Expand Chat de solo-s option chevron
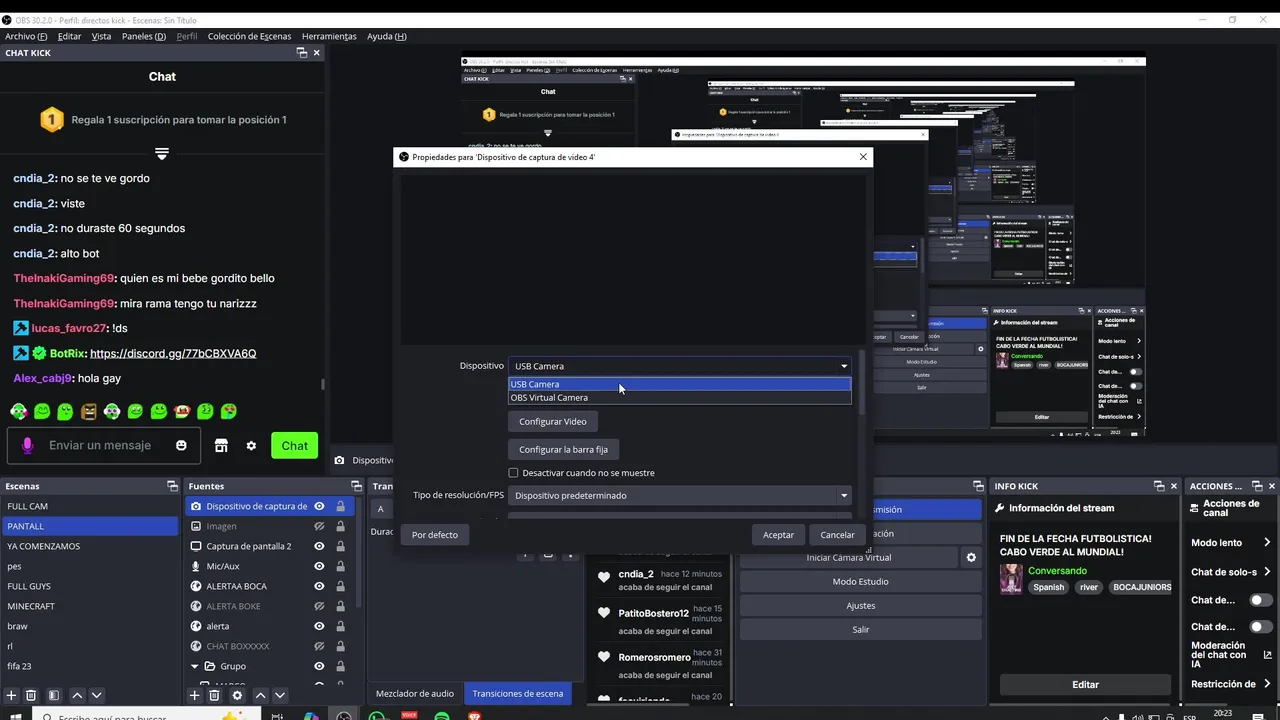1280x720 pixels. point(1267,572)
